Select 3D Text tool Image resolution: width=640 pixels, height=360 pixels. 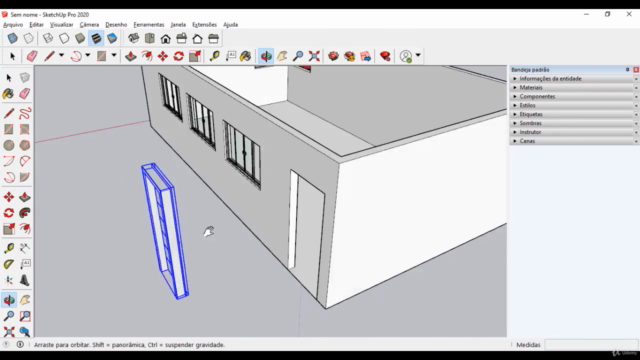pos(24,280)
